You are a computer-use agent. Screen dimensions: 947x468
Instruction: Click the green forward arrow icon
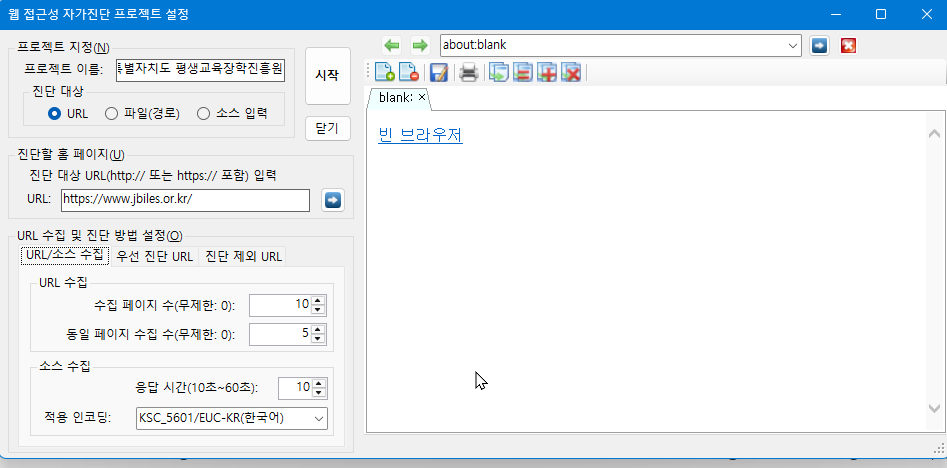coord(420,46)
